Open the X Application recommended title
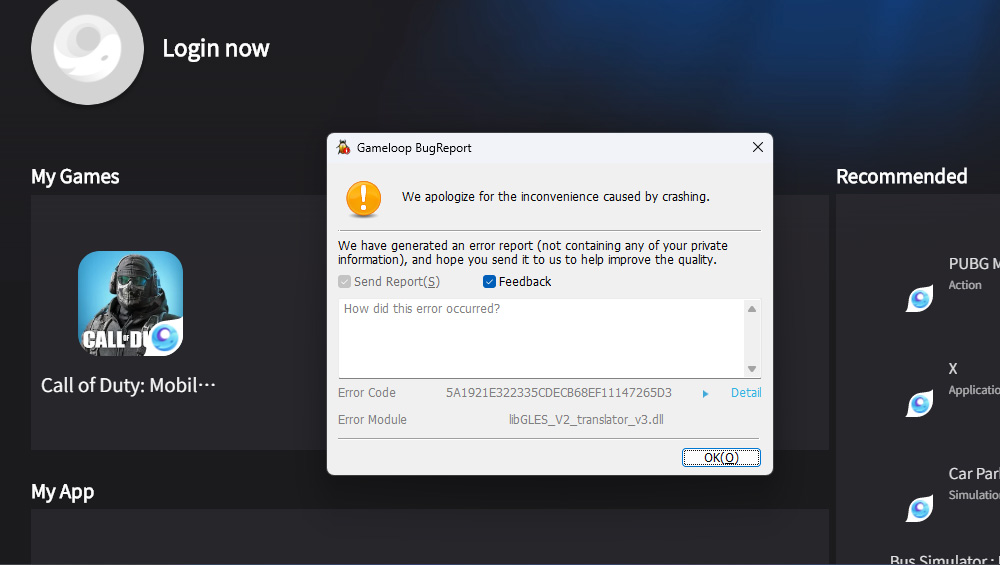Screen dimensions: 1000x565 [953, 369]
